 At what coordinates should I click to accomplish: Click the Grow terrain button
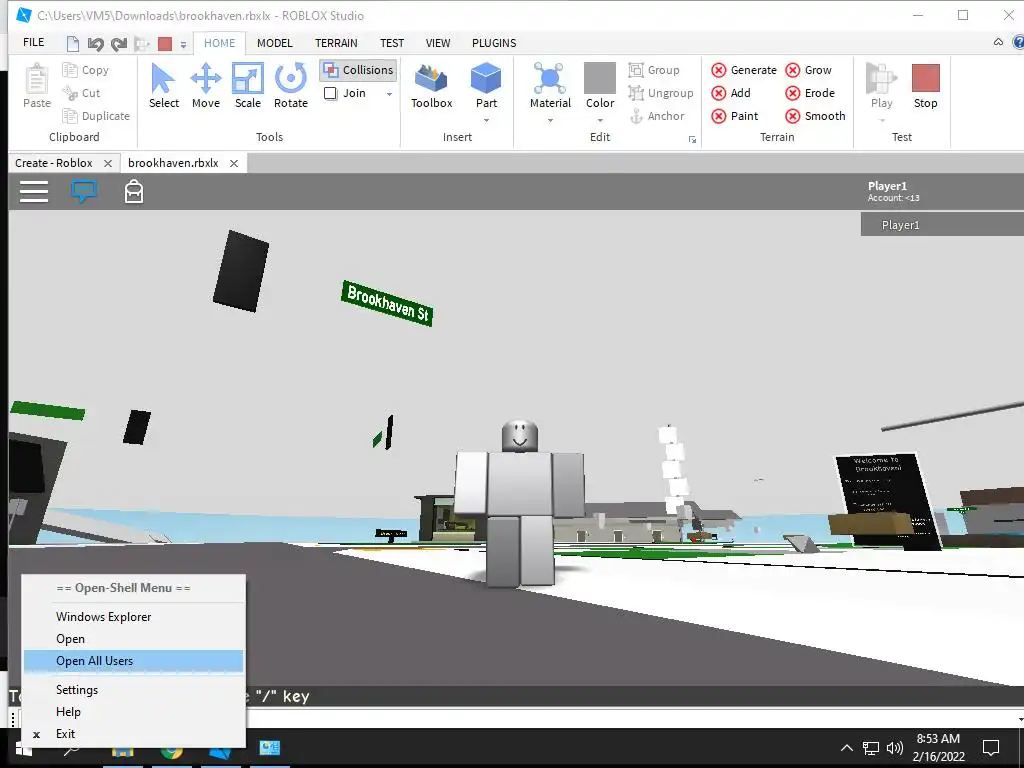coord(808,70)
